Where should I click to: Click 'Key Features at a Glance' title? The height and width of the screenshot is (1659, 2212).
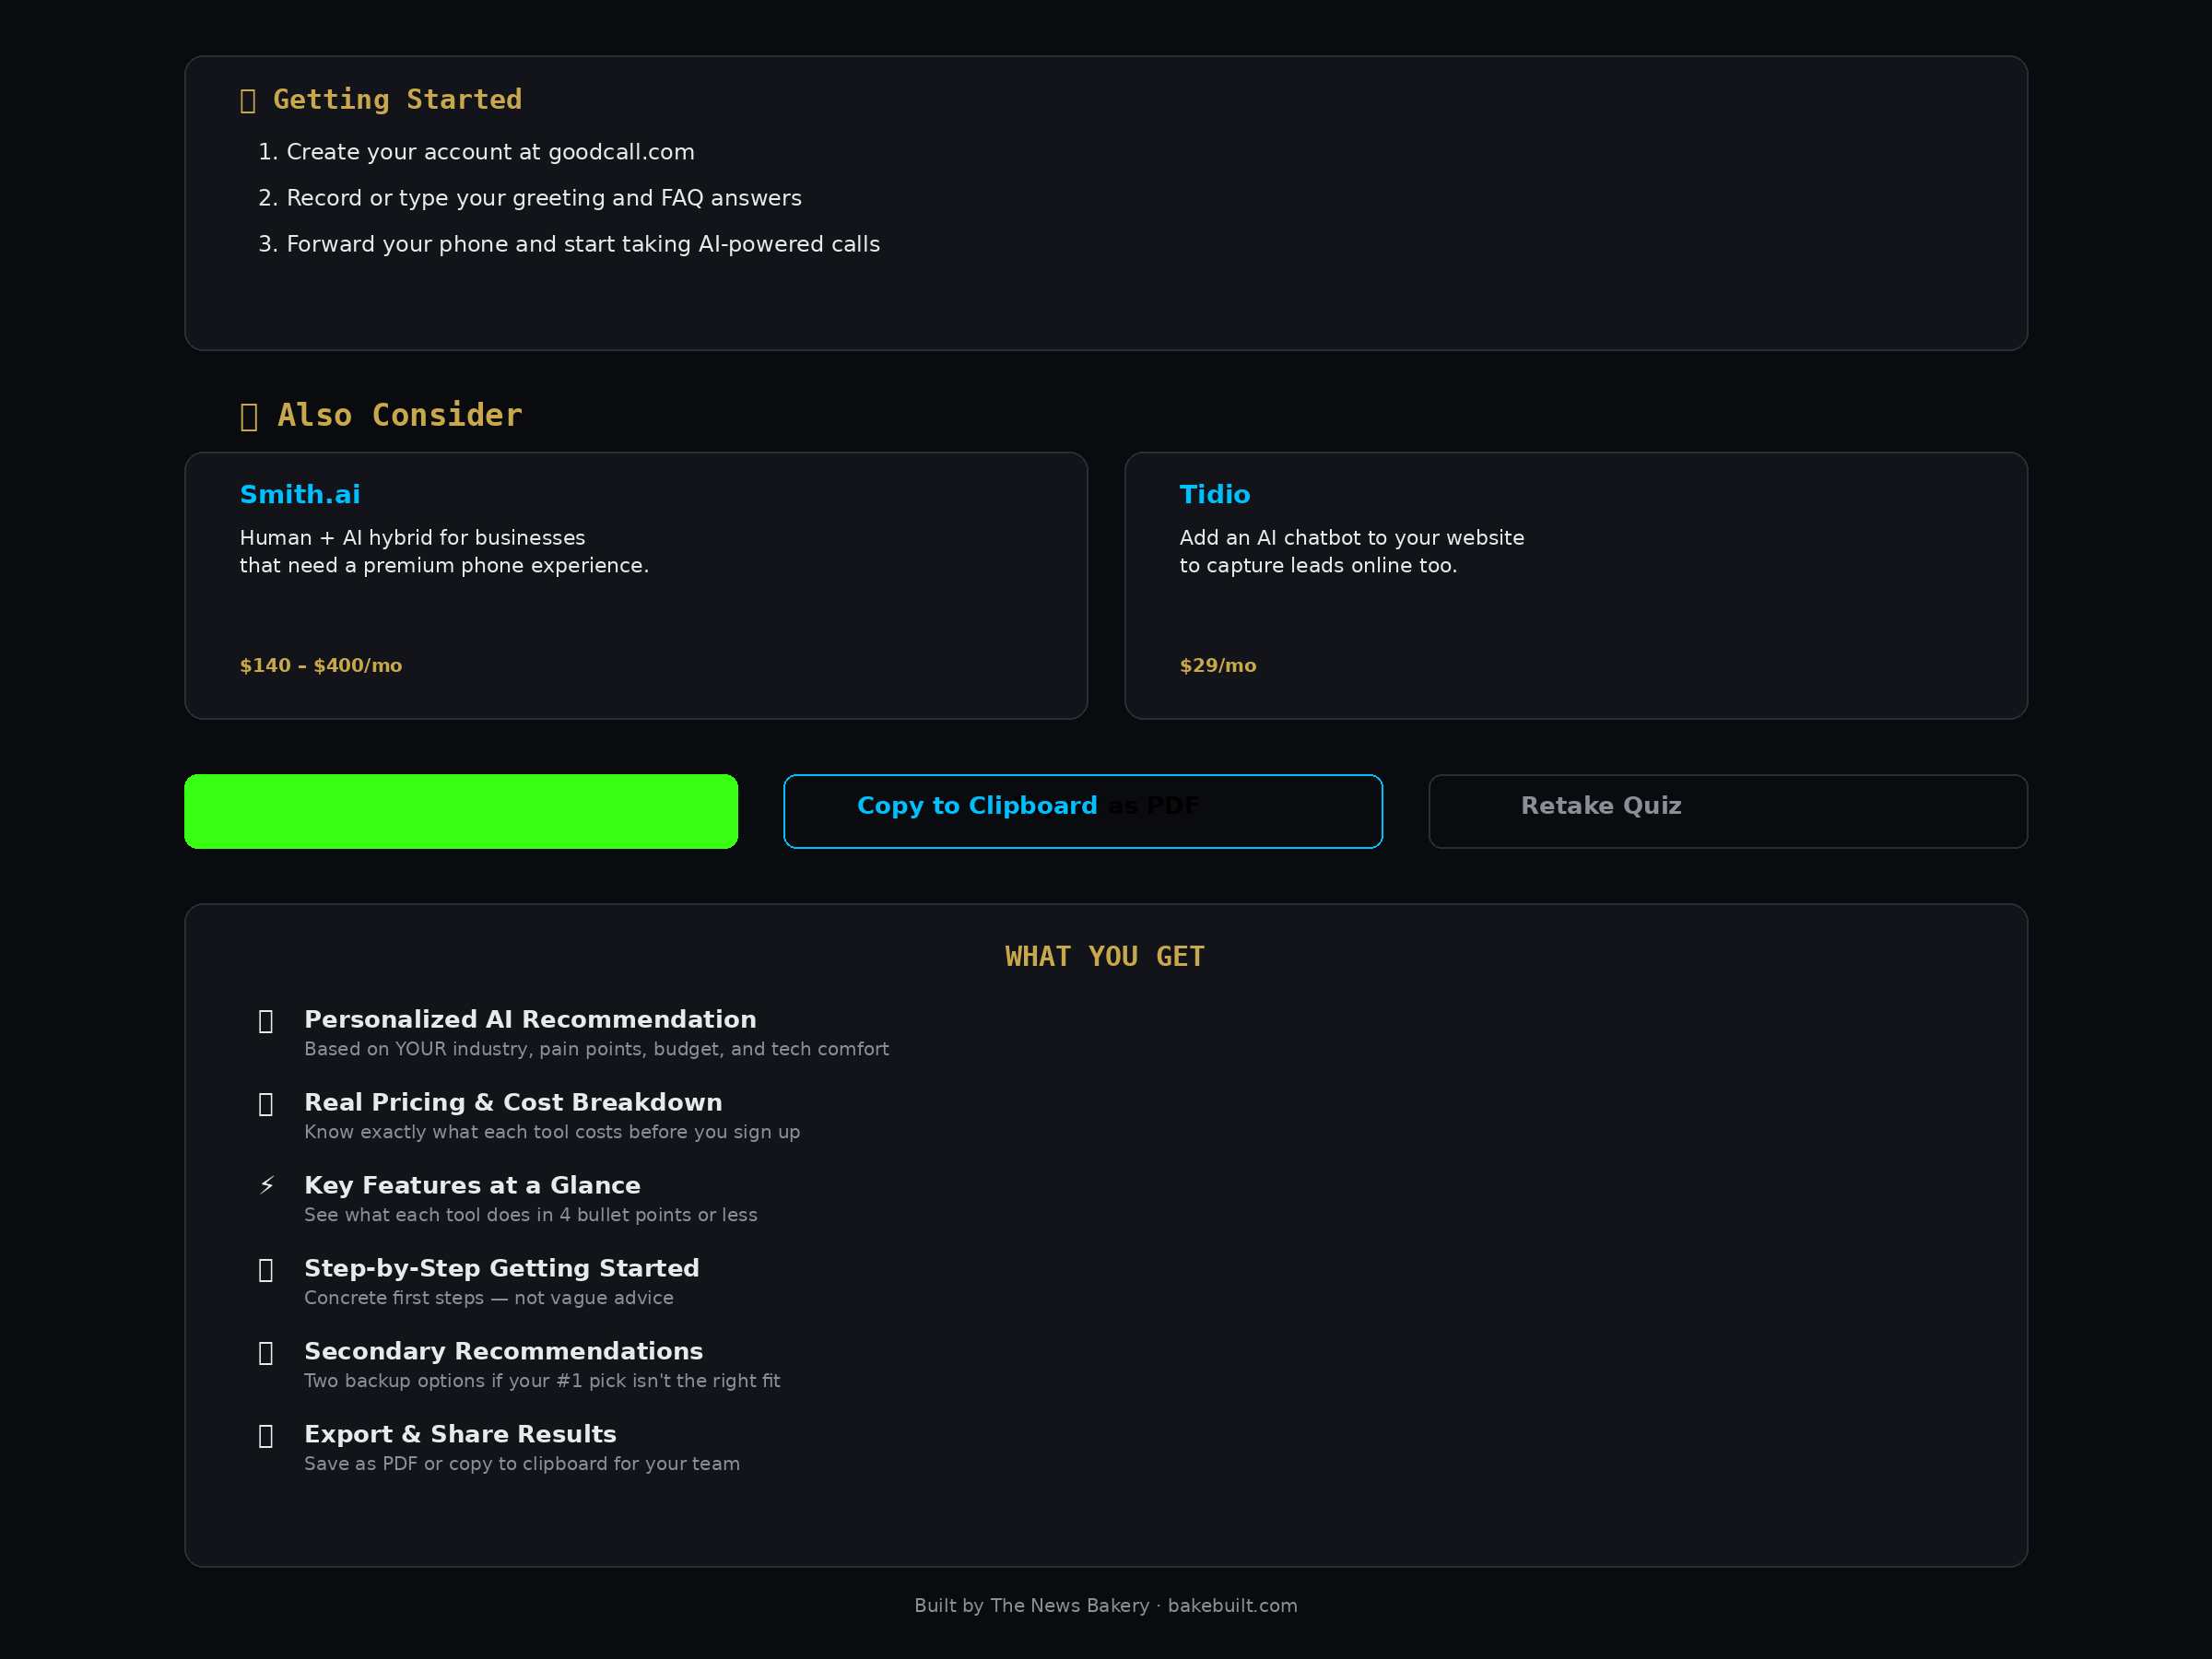click(472, 1185)
